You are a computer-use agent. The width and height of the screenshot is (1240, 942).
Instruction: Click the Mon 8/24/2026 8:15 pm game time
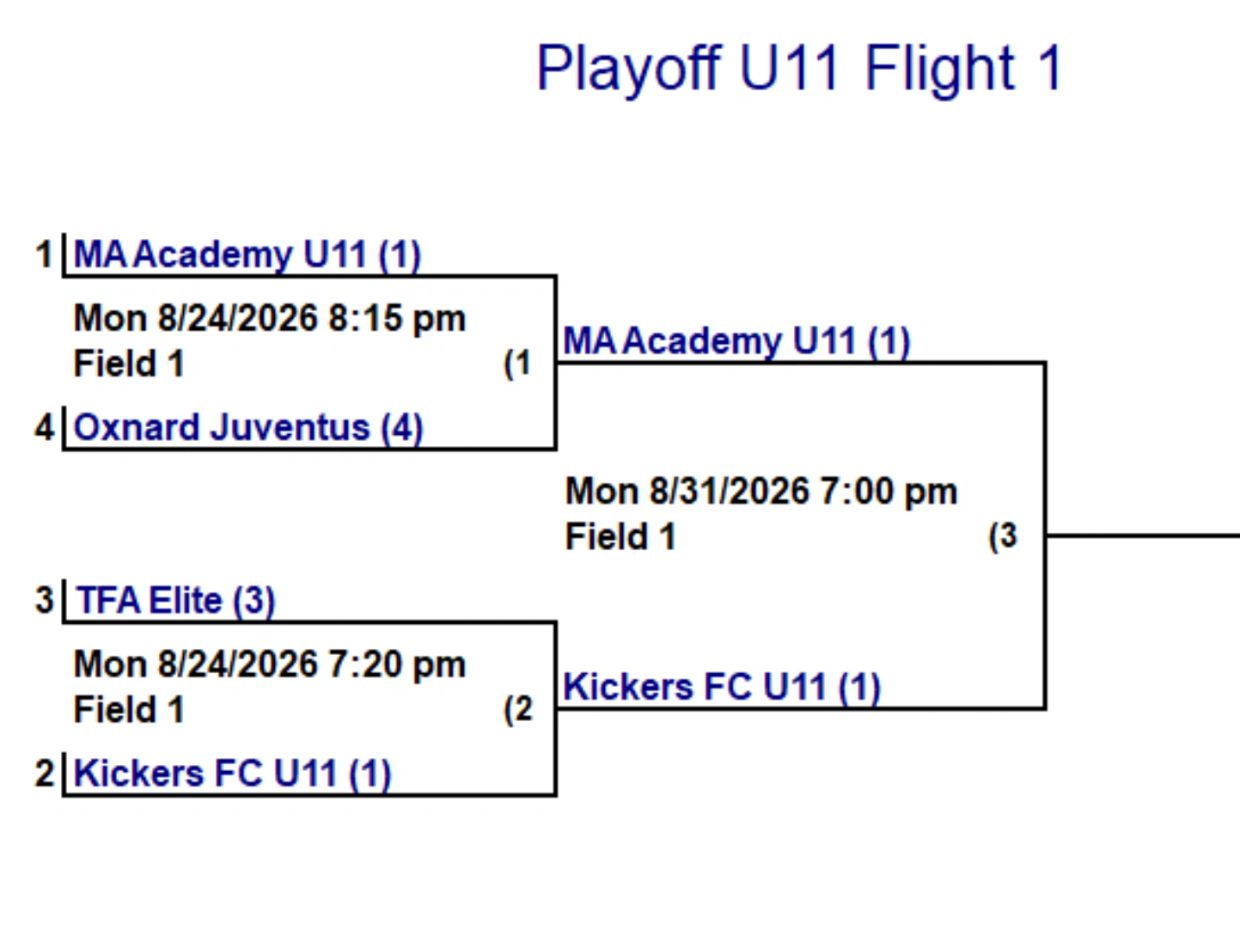click(x=270, y=319)
